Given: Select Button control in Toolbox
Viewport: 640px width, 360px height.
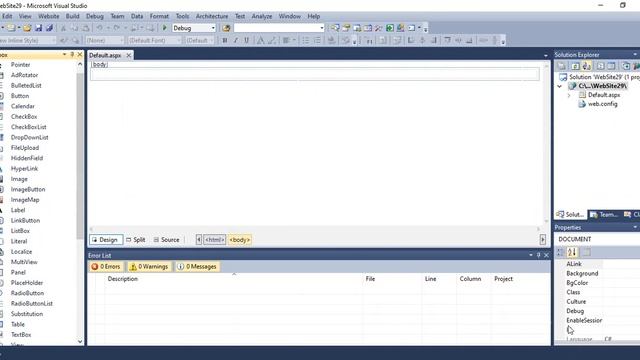Looking at the screenshot, I should tap(20, 96).
